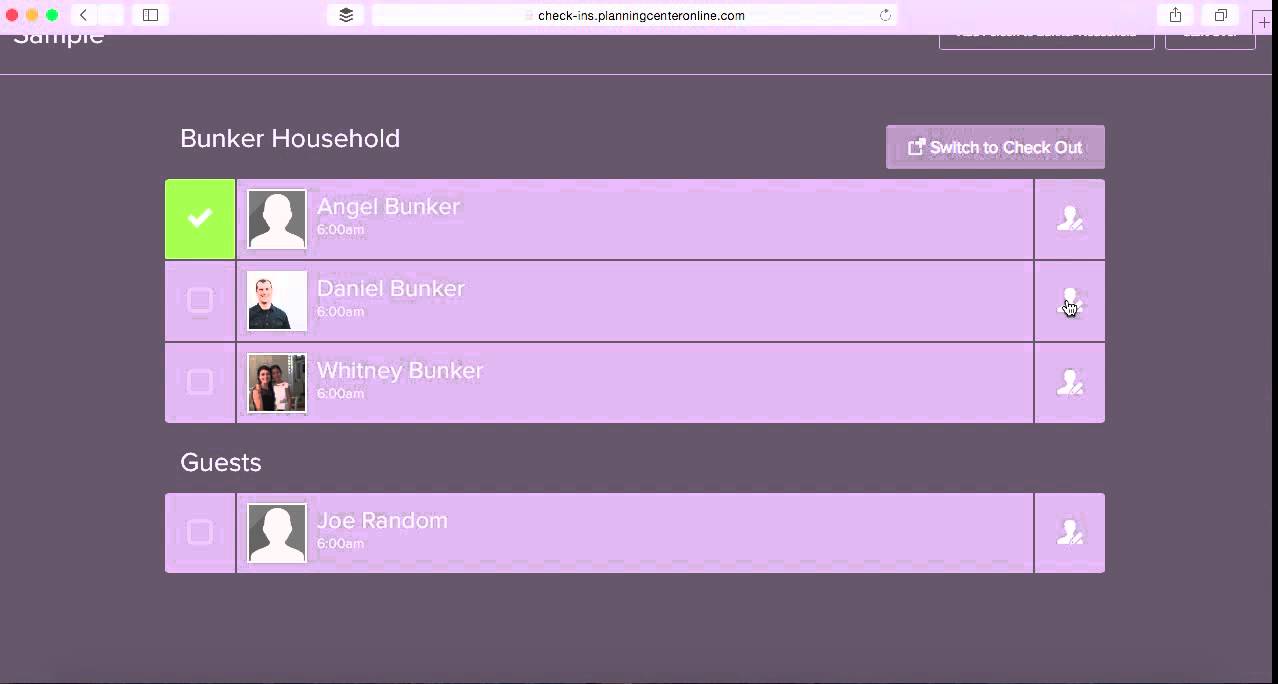Image resolution: width=1278 pixels, height=684 pixels.
Task: Click Joe Random's placeholder avatar
Action: 277,533
